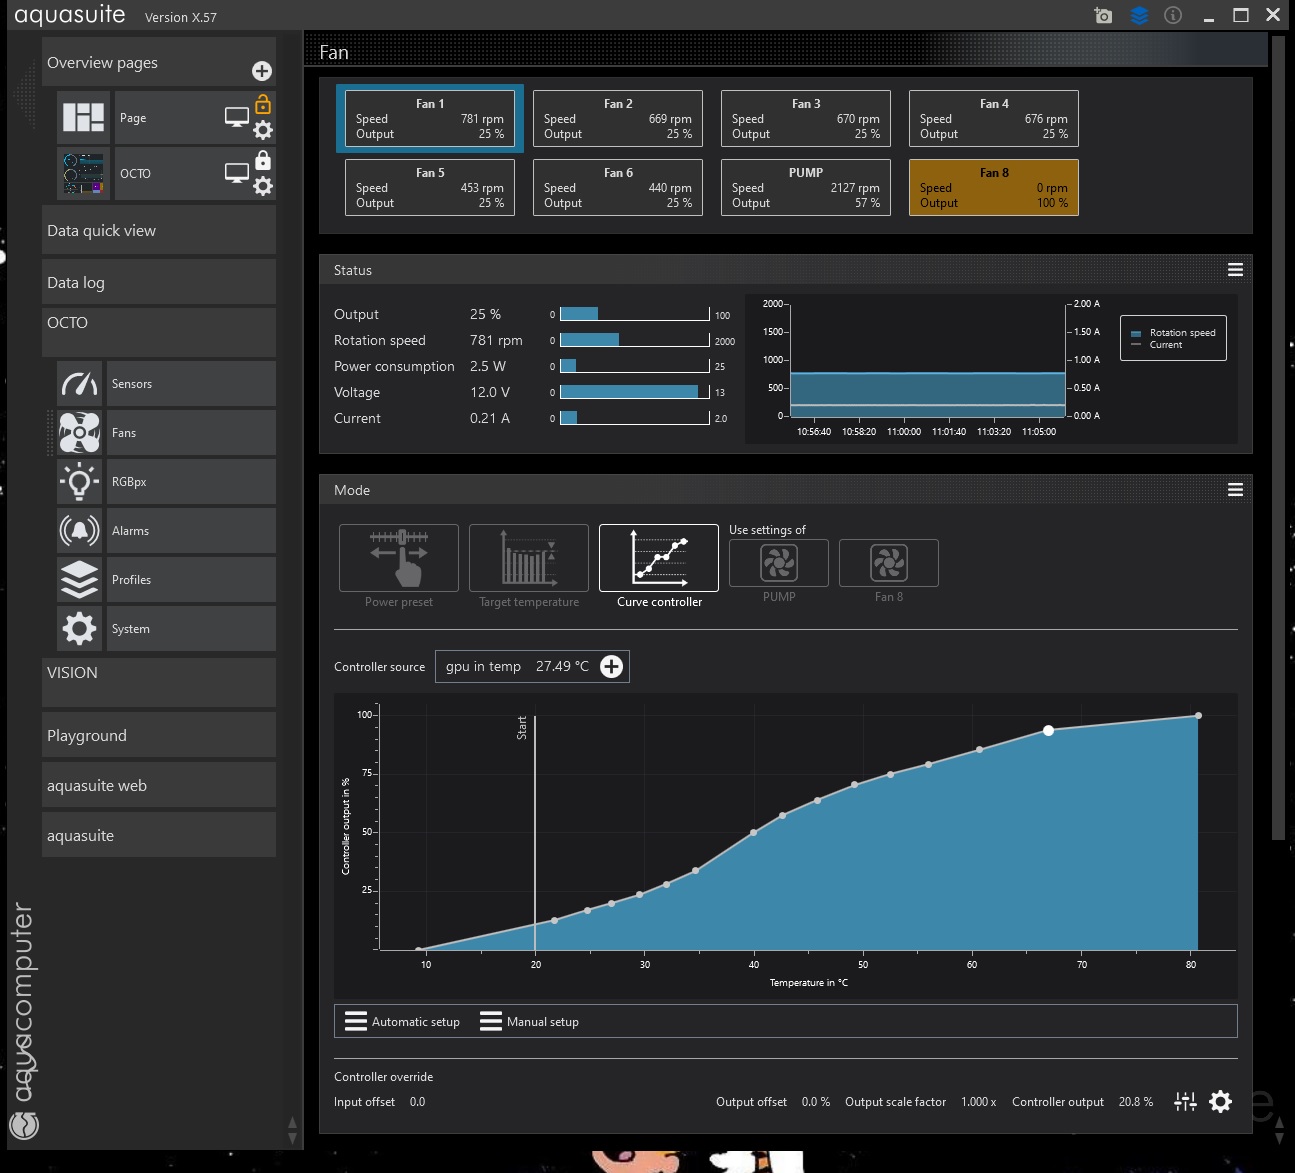Select the Fan 1 tile
The image size is (1295, 1173).
point(430,118)
